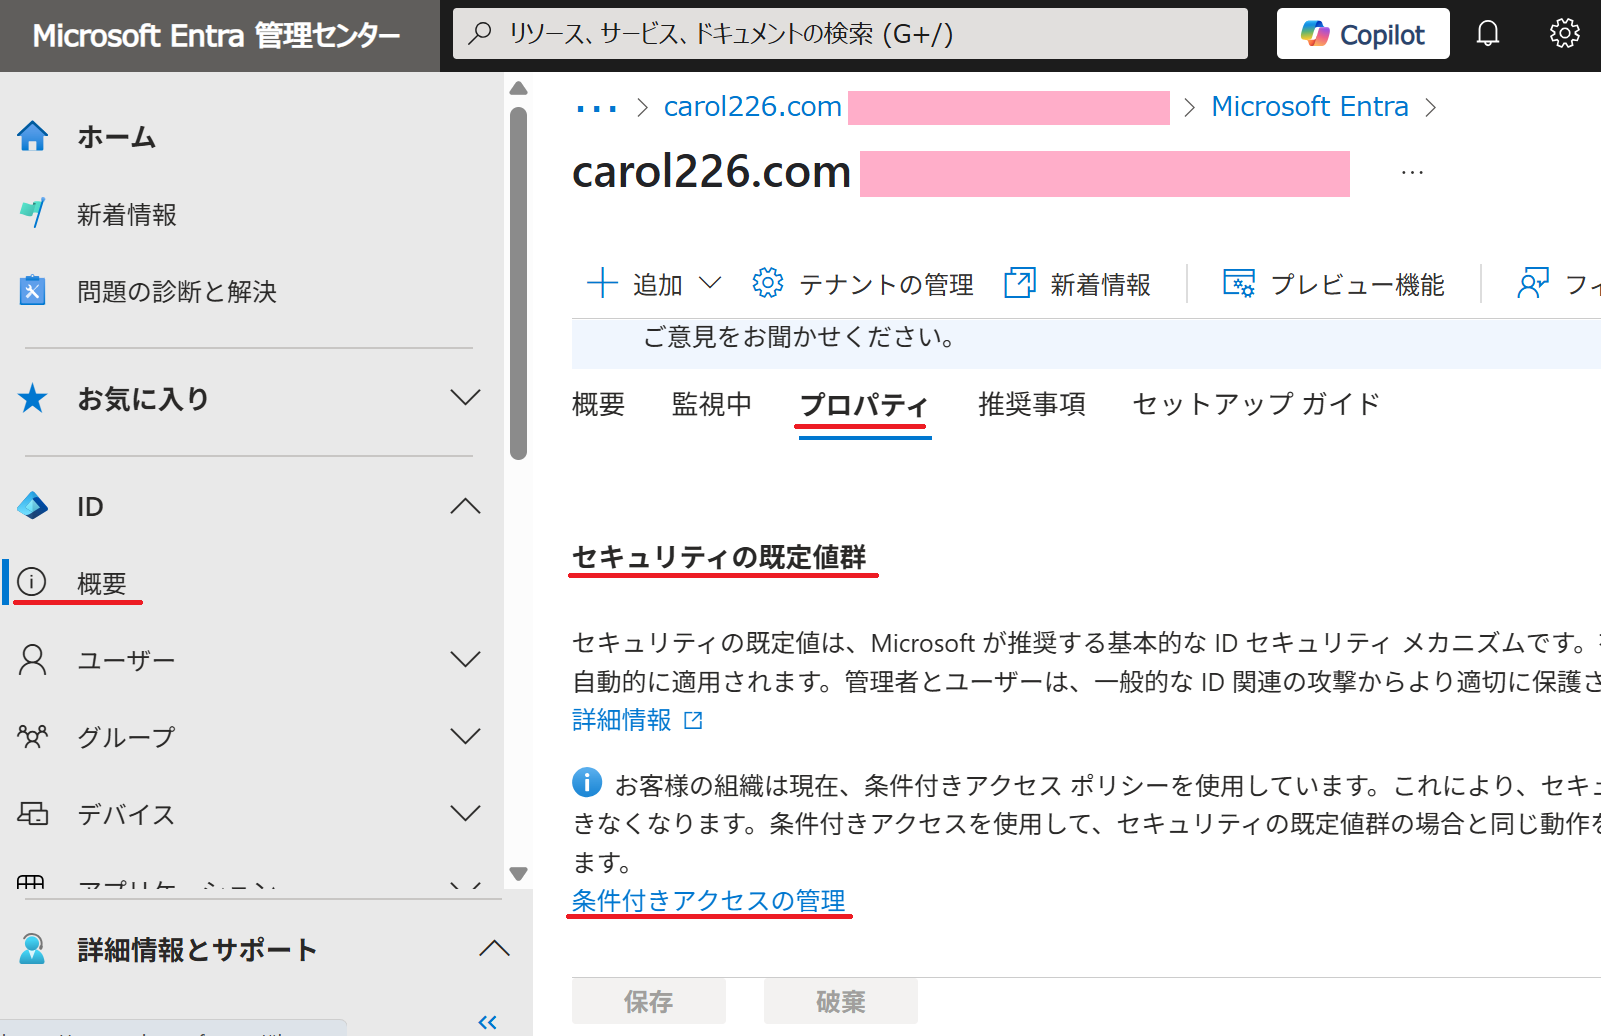This screenshot has width=1601, height=1036.
Task: Collapse 詳細情報とサポート section chevron
Action: coord(494,948)
